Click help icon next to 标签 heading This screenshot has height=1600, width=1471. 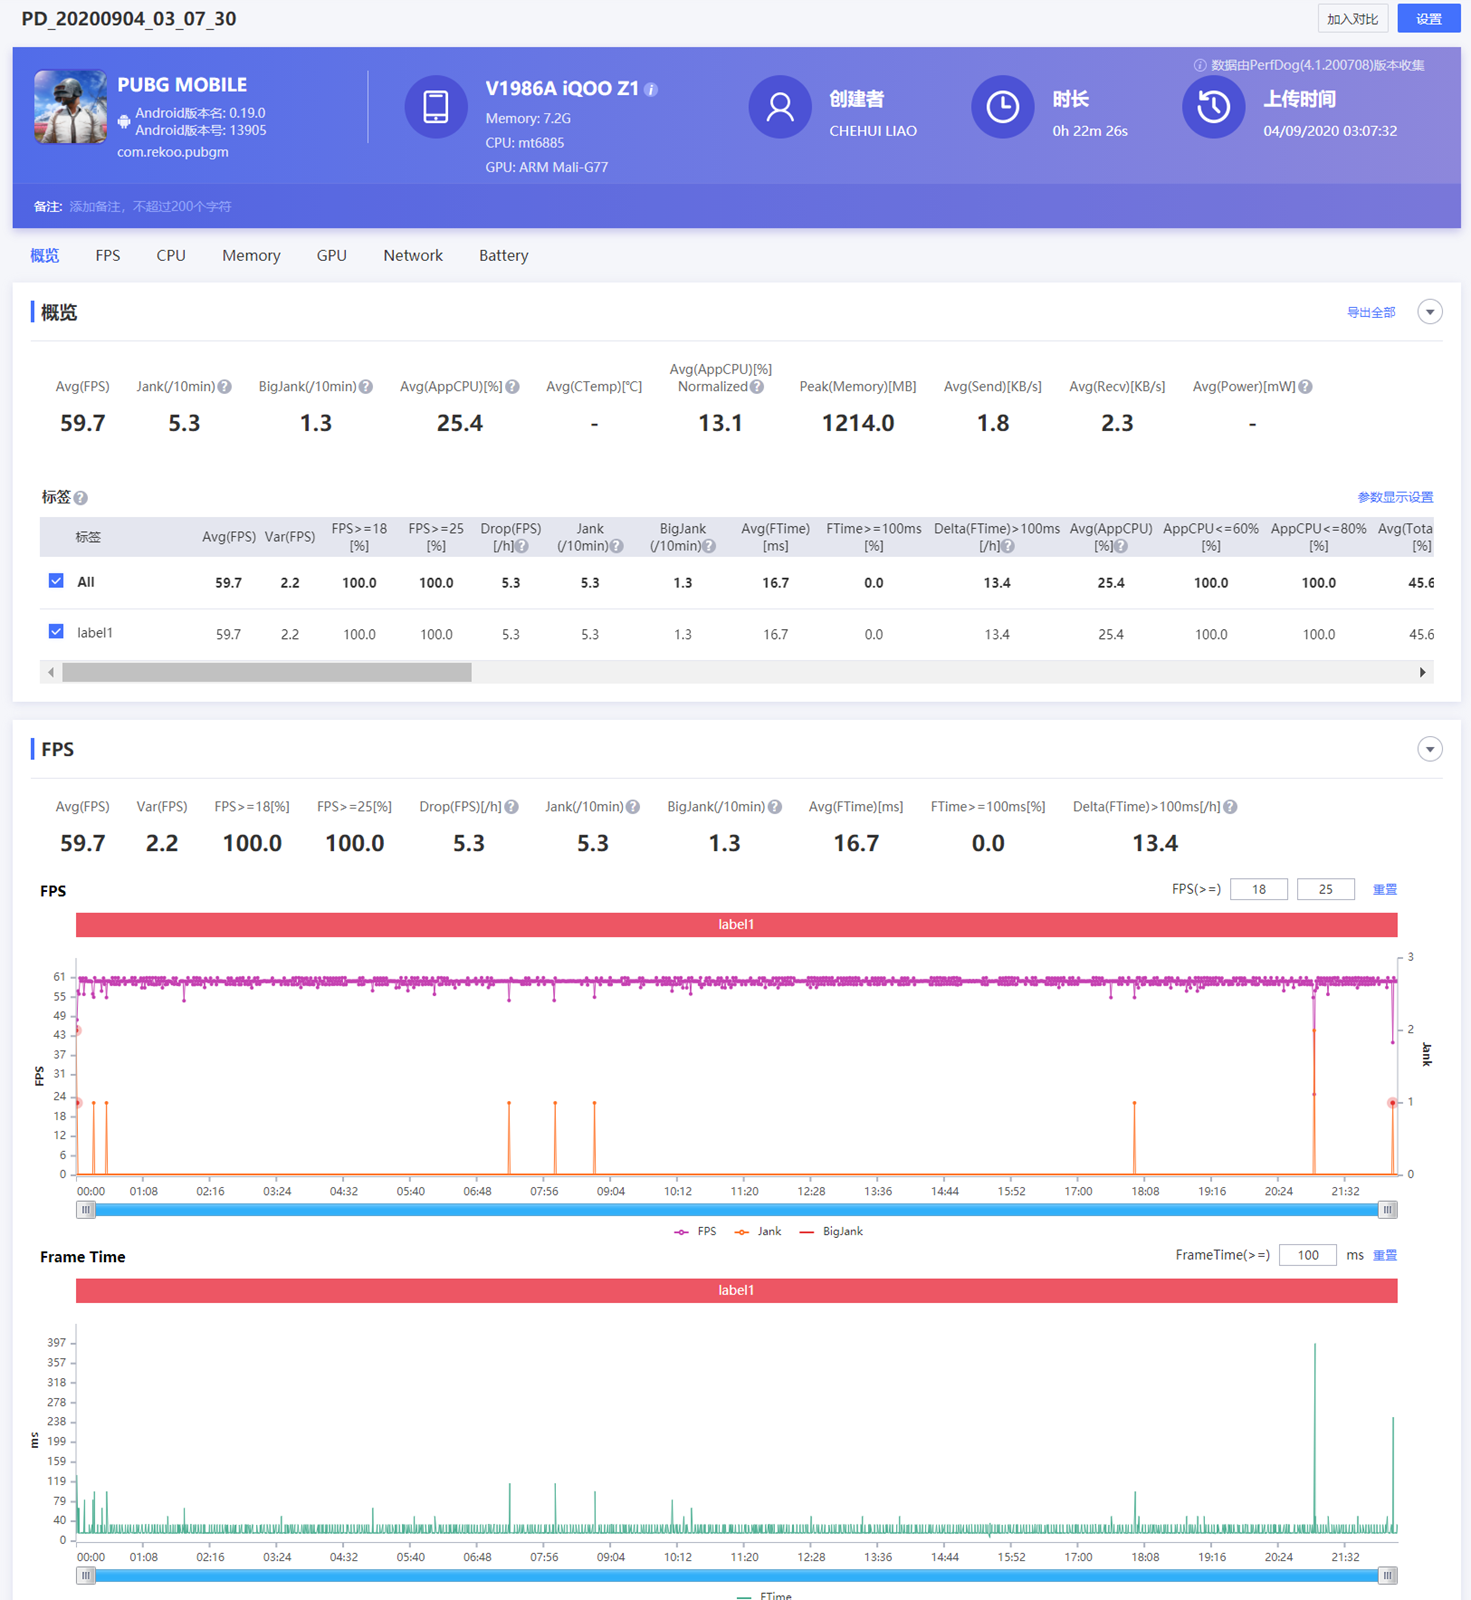coord(81,498)
